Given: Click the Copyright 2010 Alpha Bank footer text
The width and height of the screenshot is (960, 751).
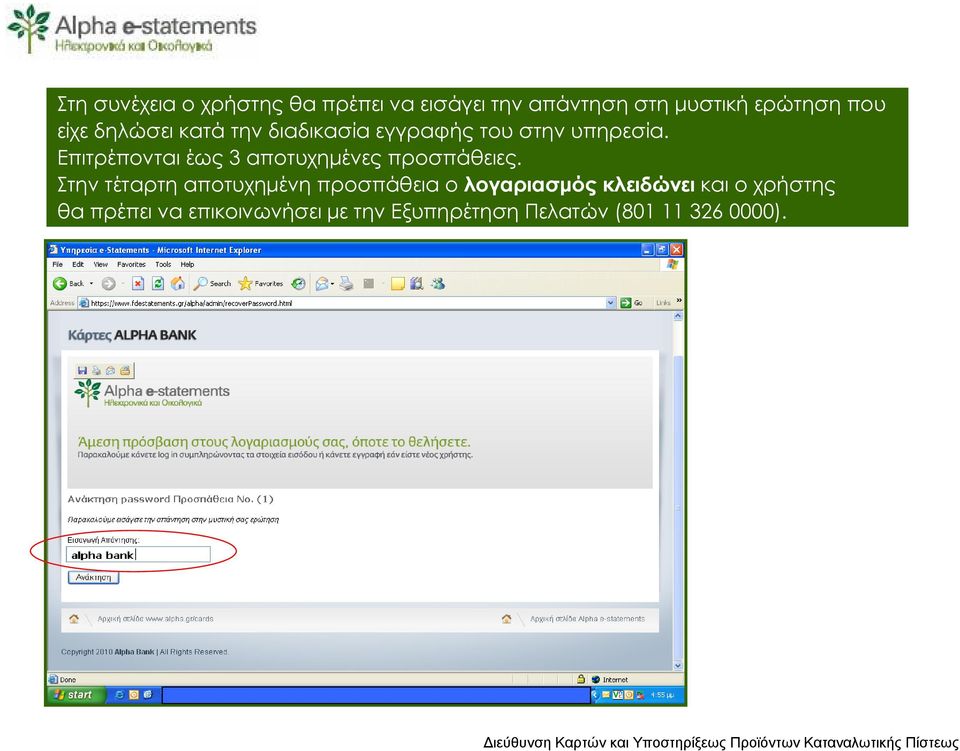Looking at the screenshot, I should [144, 652].
